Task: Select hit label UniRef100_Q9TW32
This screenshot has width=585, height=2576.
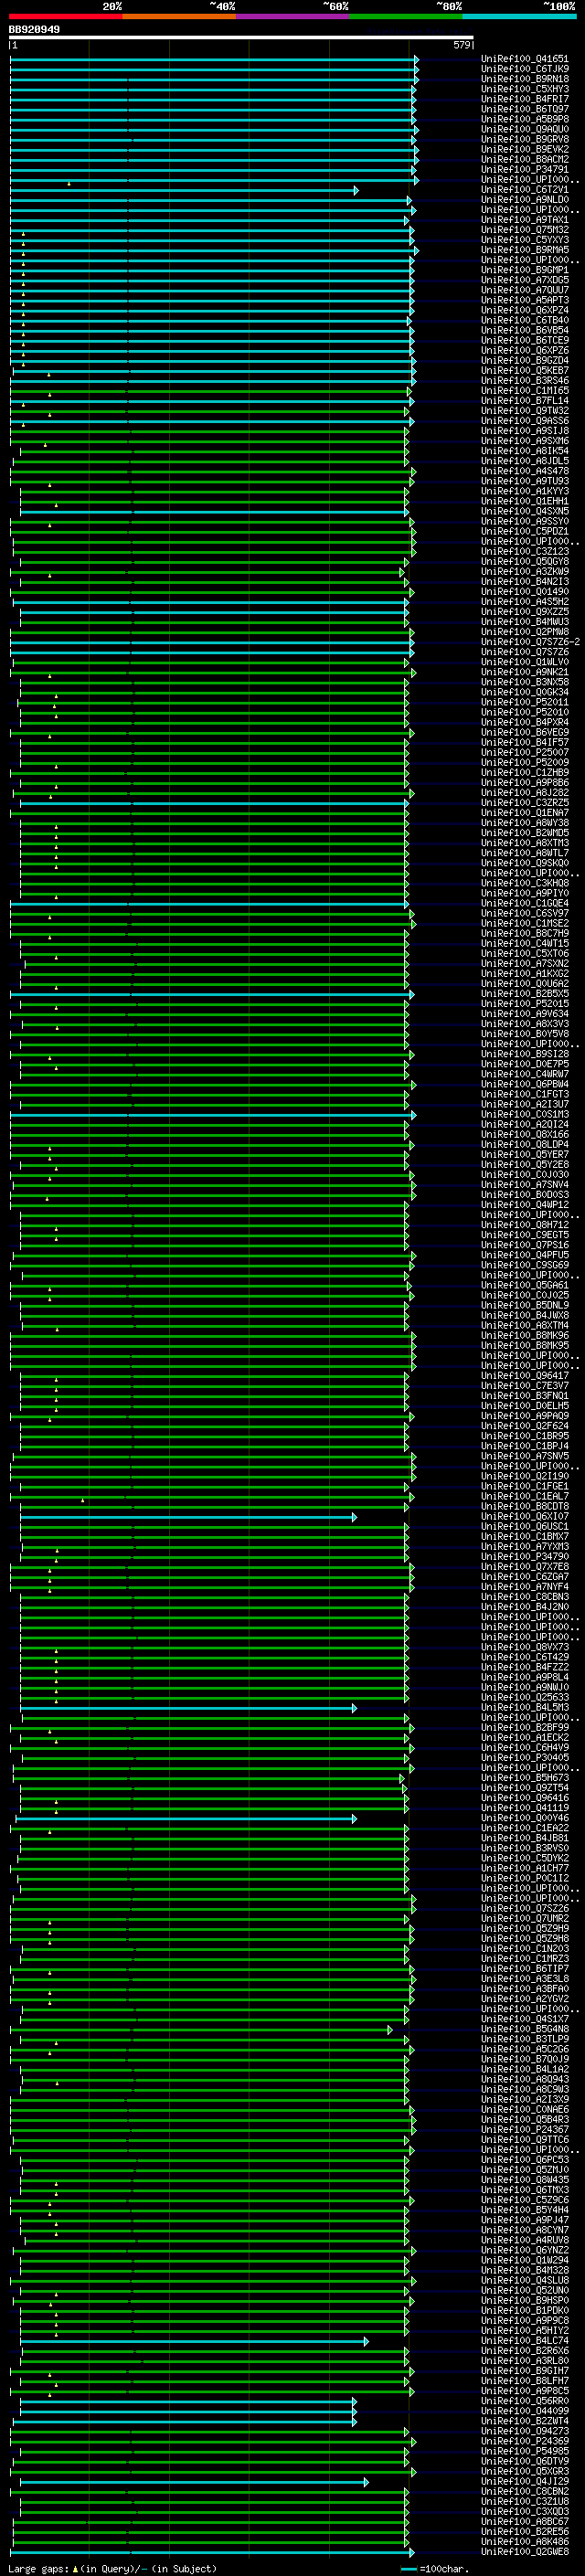Action: [x=525, y=410]
